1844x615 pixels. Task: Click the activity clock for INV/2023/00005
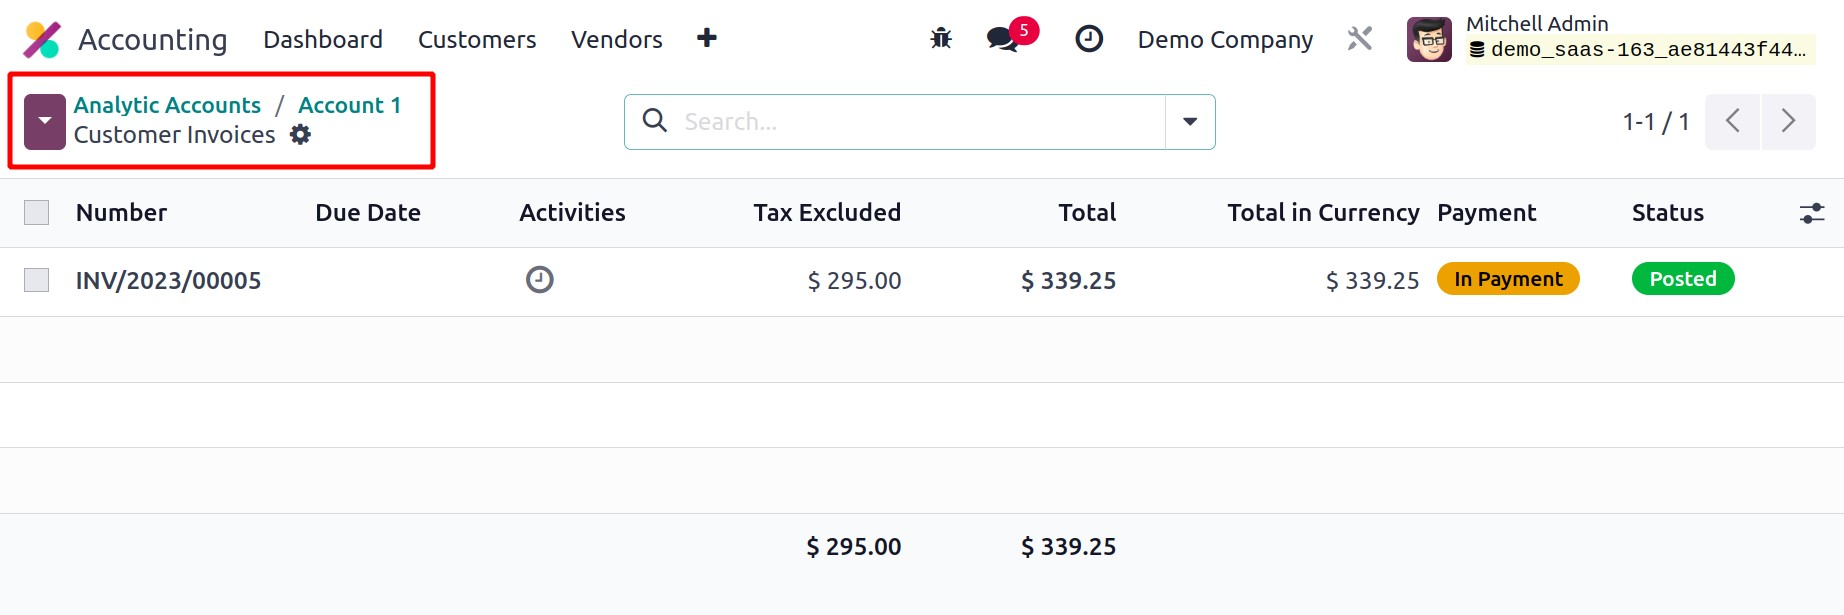coord(540,280)
